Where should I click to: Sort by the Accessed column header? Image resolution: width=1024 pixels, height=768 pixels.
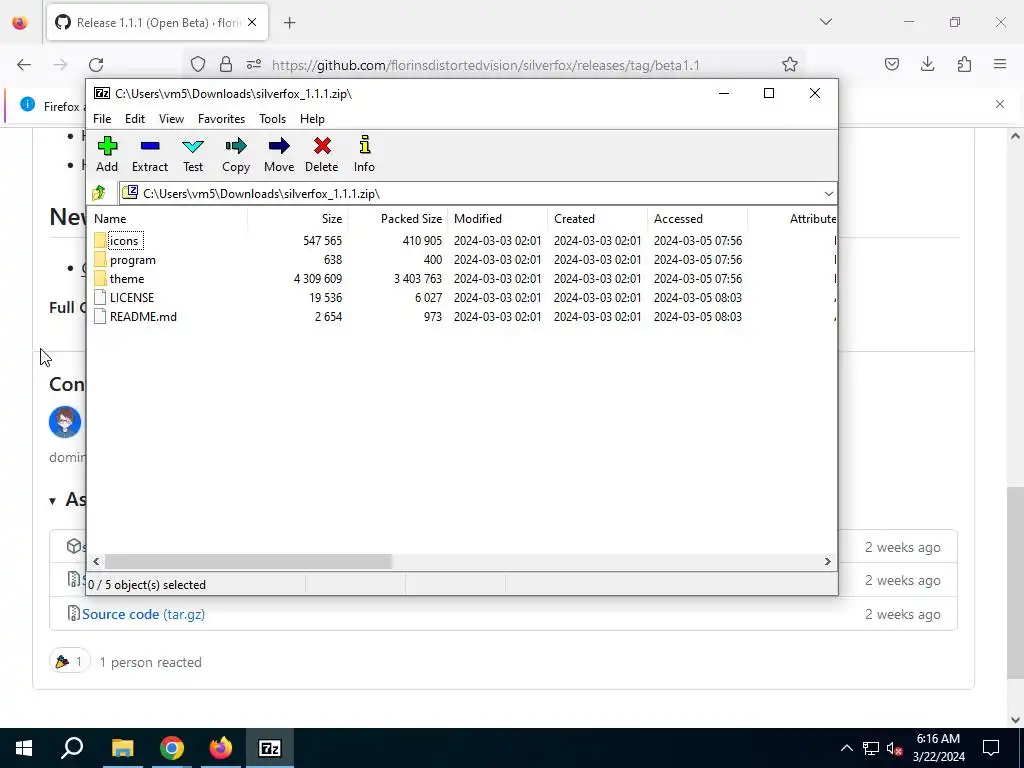click(x=697, y=219)
